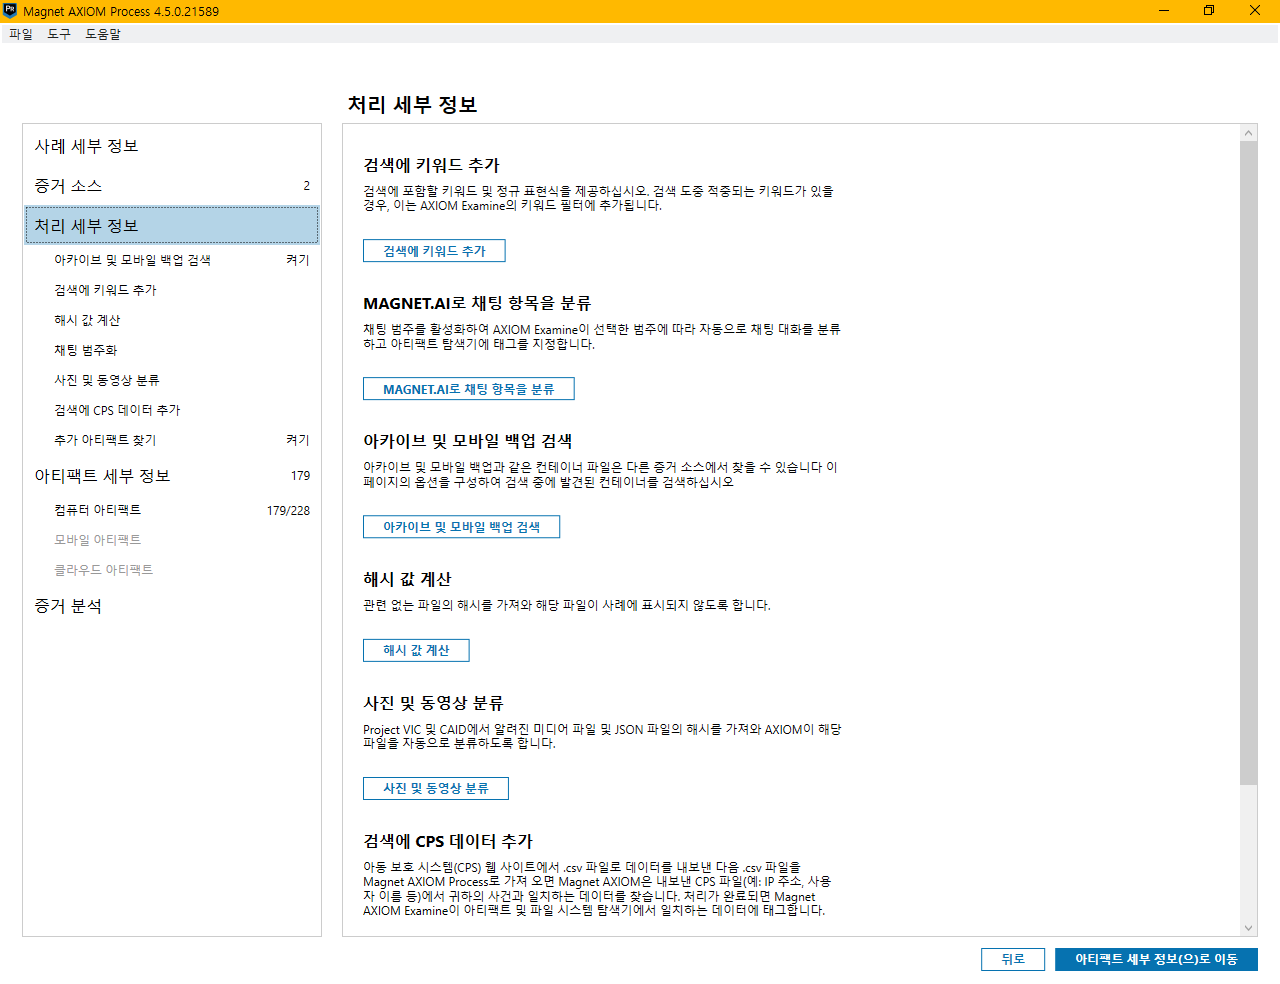Viewport: 1280px width, 984px height.
Task: Minimize the Magnet AXIOM Process window
Action: click(1163, 11)
